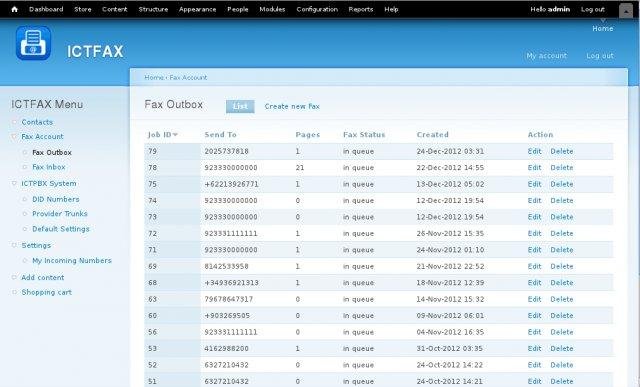The image size is (640, 387).
Task: Collapse the Fax Account menu tree
Action: tap(14, 136)
